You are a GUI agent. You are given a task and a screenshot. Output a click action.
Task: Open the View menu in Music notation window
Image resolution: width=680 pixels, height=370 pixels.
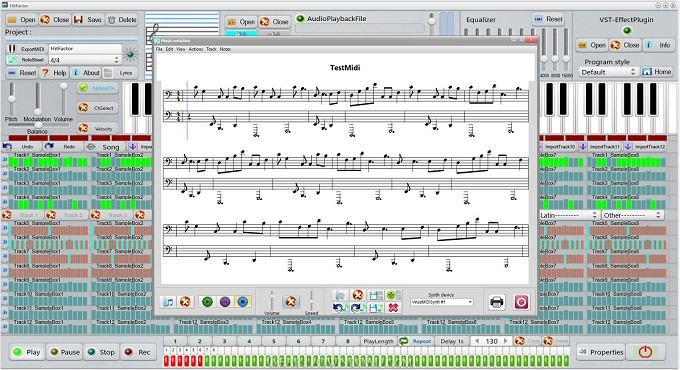pyautogui.click(x=180, y=49)
